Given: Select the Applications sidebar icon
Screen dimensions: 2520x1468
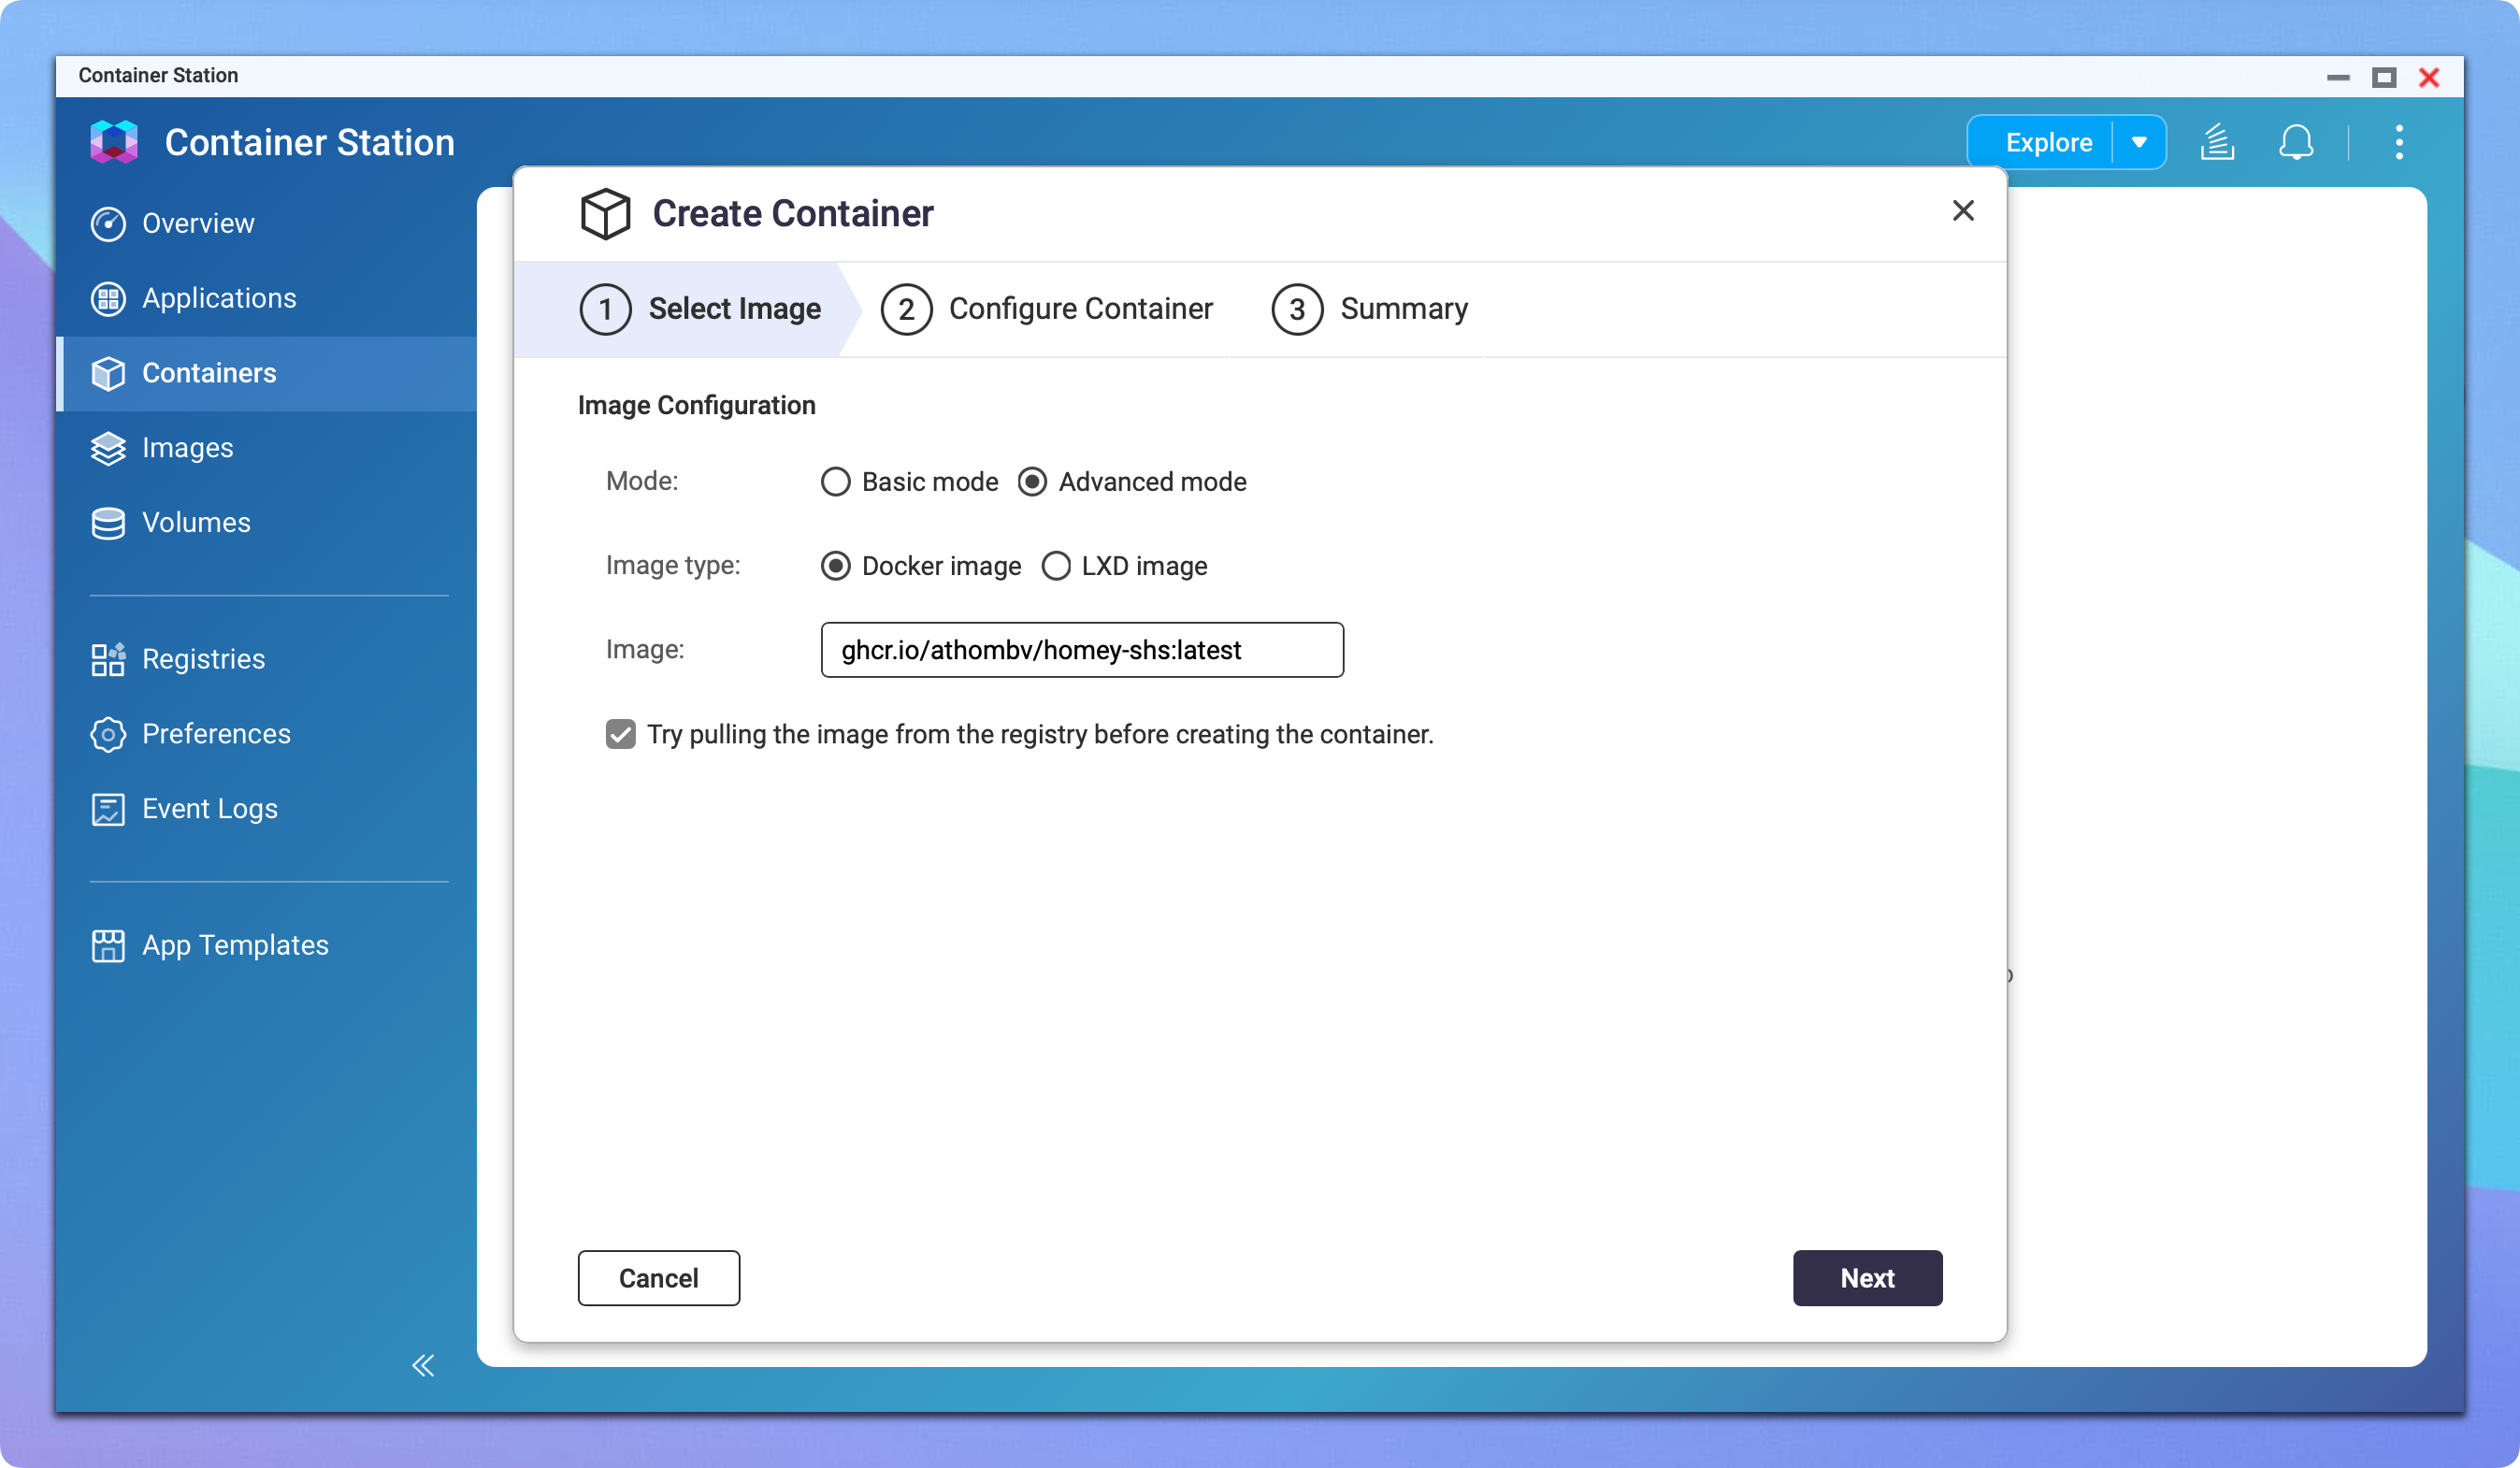Looking at the screenshot, I should [108, 298].
